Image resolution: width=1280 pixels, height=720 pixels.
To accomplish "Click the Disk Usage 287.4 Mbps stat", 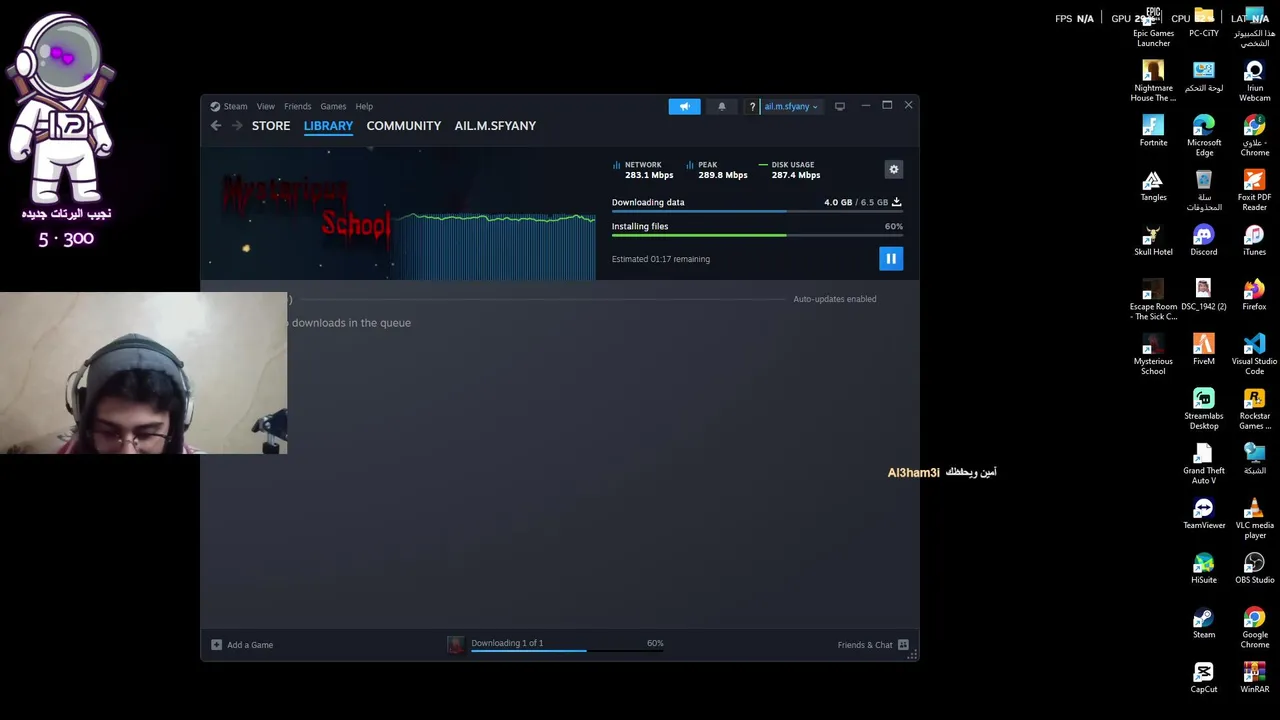I will pyautogui.click(x=790, y=170).
